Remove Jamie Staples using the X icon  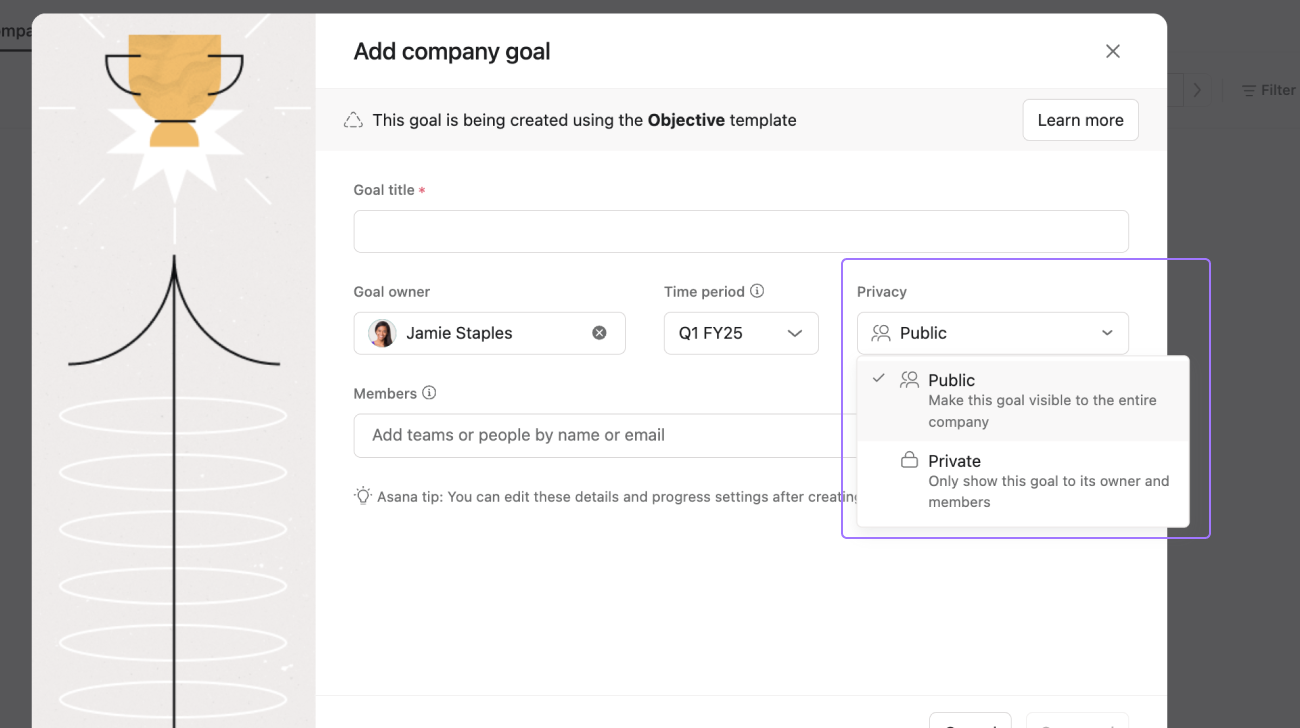tap(599, 332)
